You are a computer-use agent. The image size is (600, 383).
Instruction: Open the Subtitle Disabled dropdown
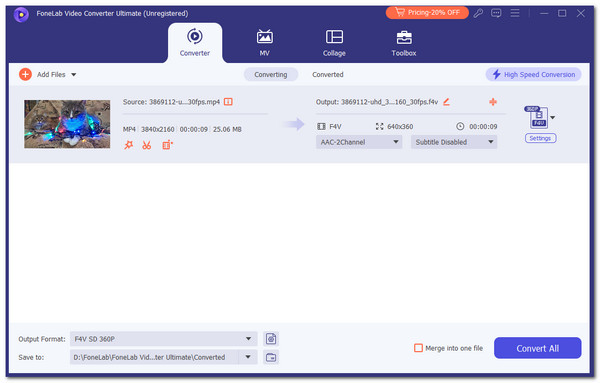454,142
